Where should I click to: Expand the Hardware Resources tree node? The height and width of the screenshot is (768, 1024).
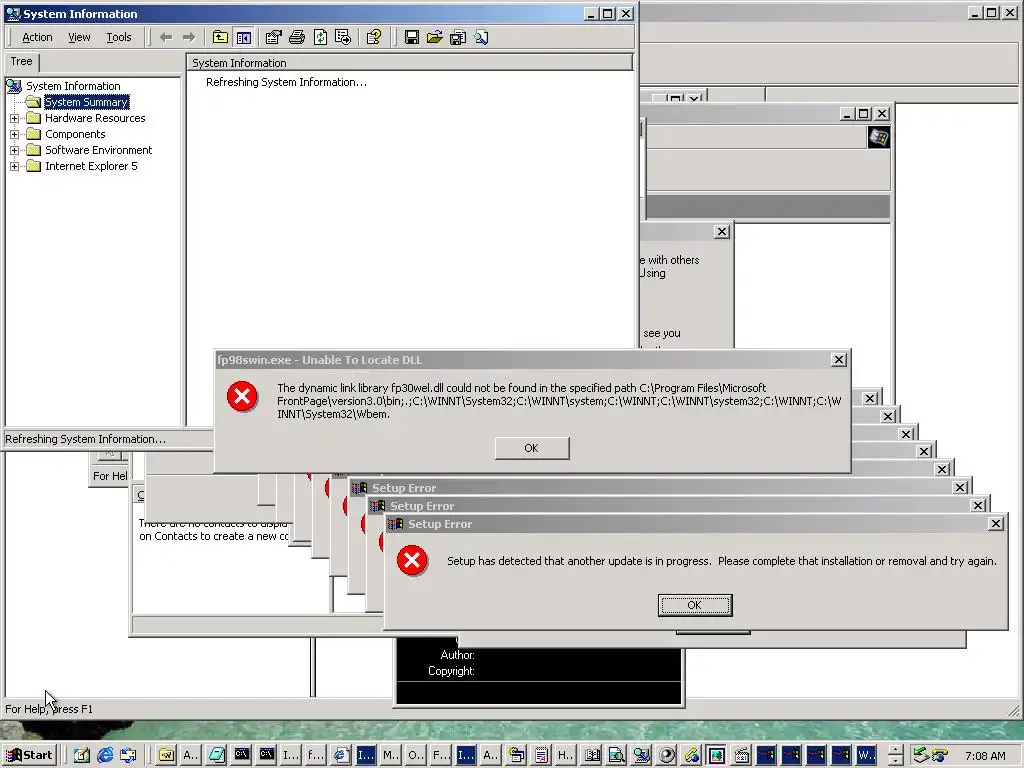click(x=14, y=118)
